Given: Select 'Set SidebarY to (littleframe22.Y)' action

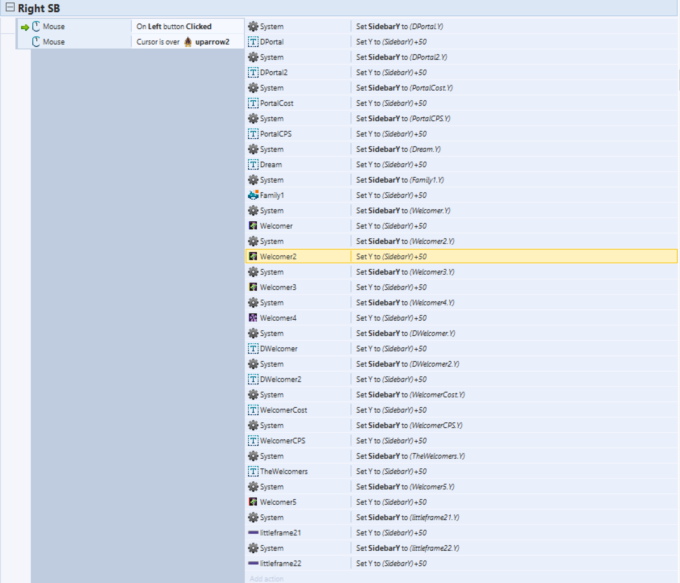Looking at the screenshot, I should coord(408,548).
